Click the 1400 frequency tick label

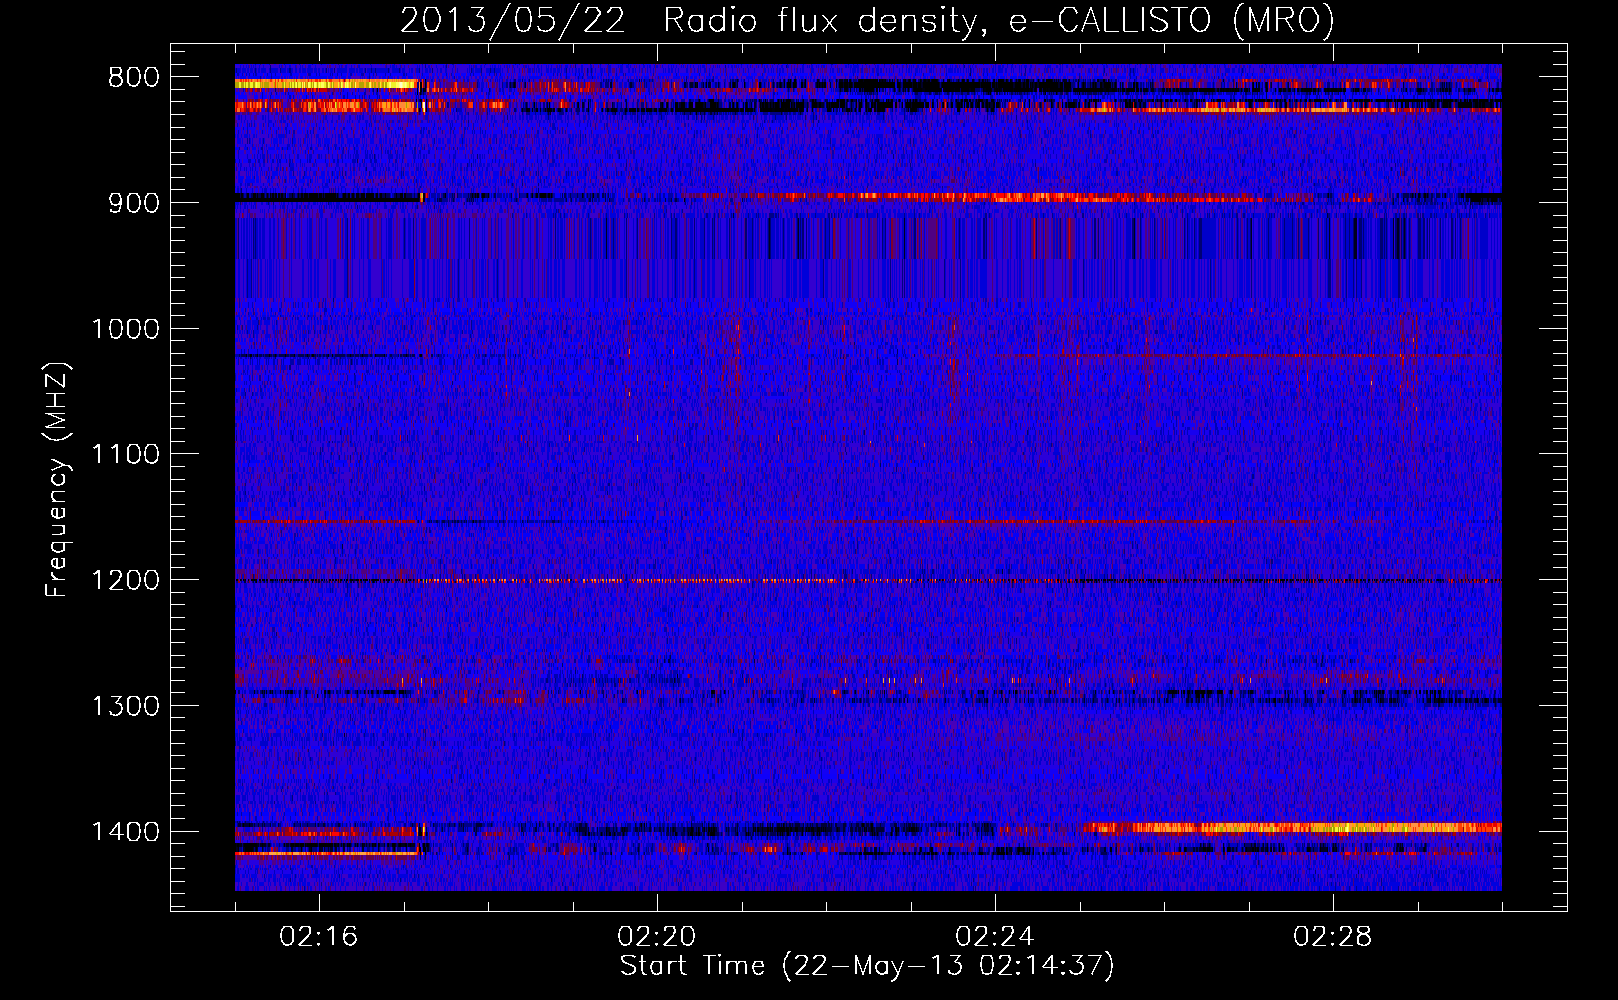126,832
